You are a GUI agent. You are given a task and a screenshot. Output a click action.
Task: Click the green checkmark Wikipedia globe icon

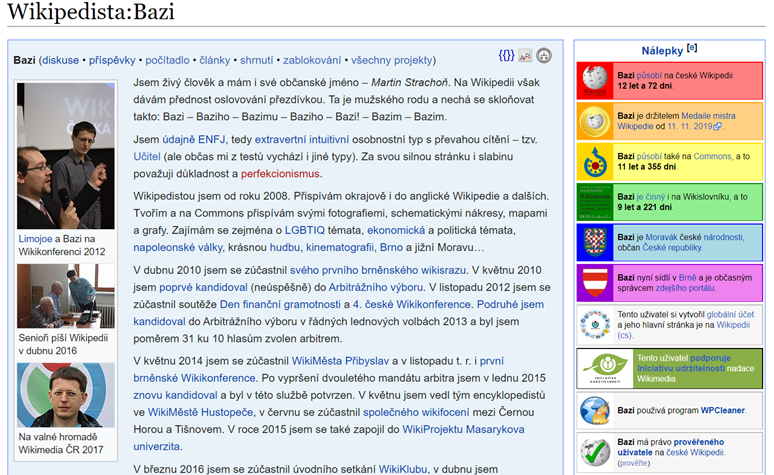point(598,451)
